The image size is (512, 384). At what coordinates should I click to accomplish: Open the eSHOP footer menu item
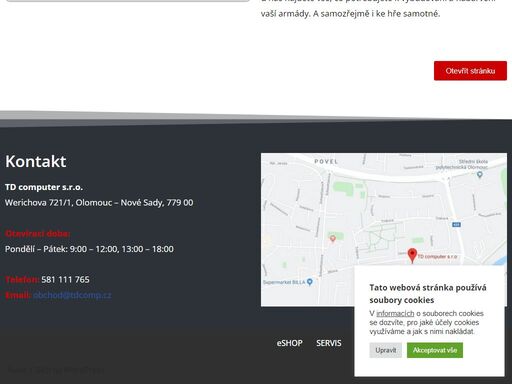click(290, 343)
